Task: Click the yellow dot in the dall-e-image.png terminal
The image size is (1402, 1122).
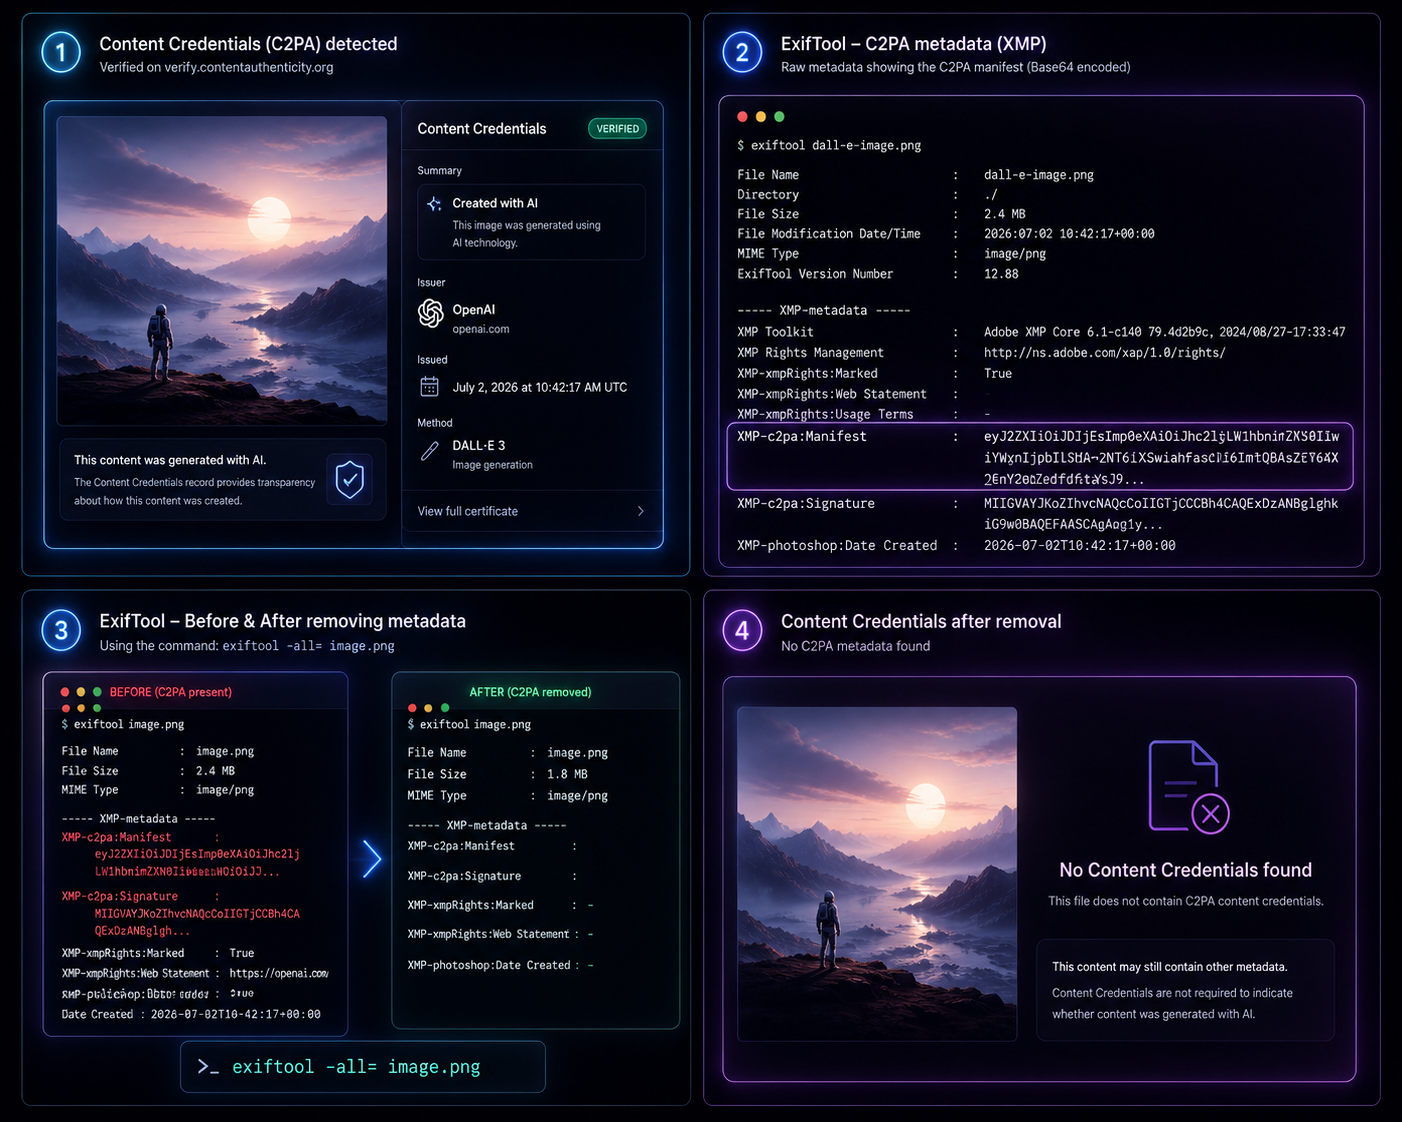Action: click(x=761, y=117)
